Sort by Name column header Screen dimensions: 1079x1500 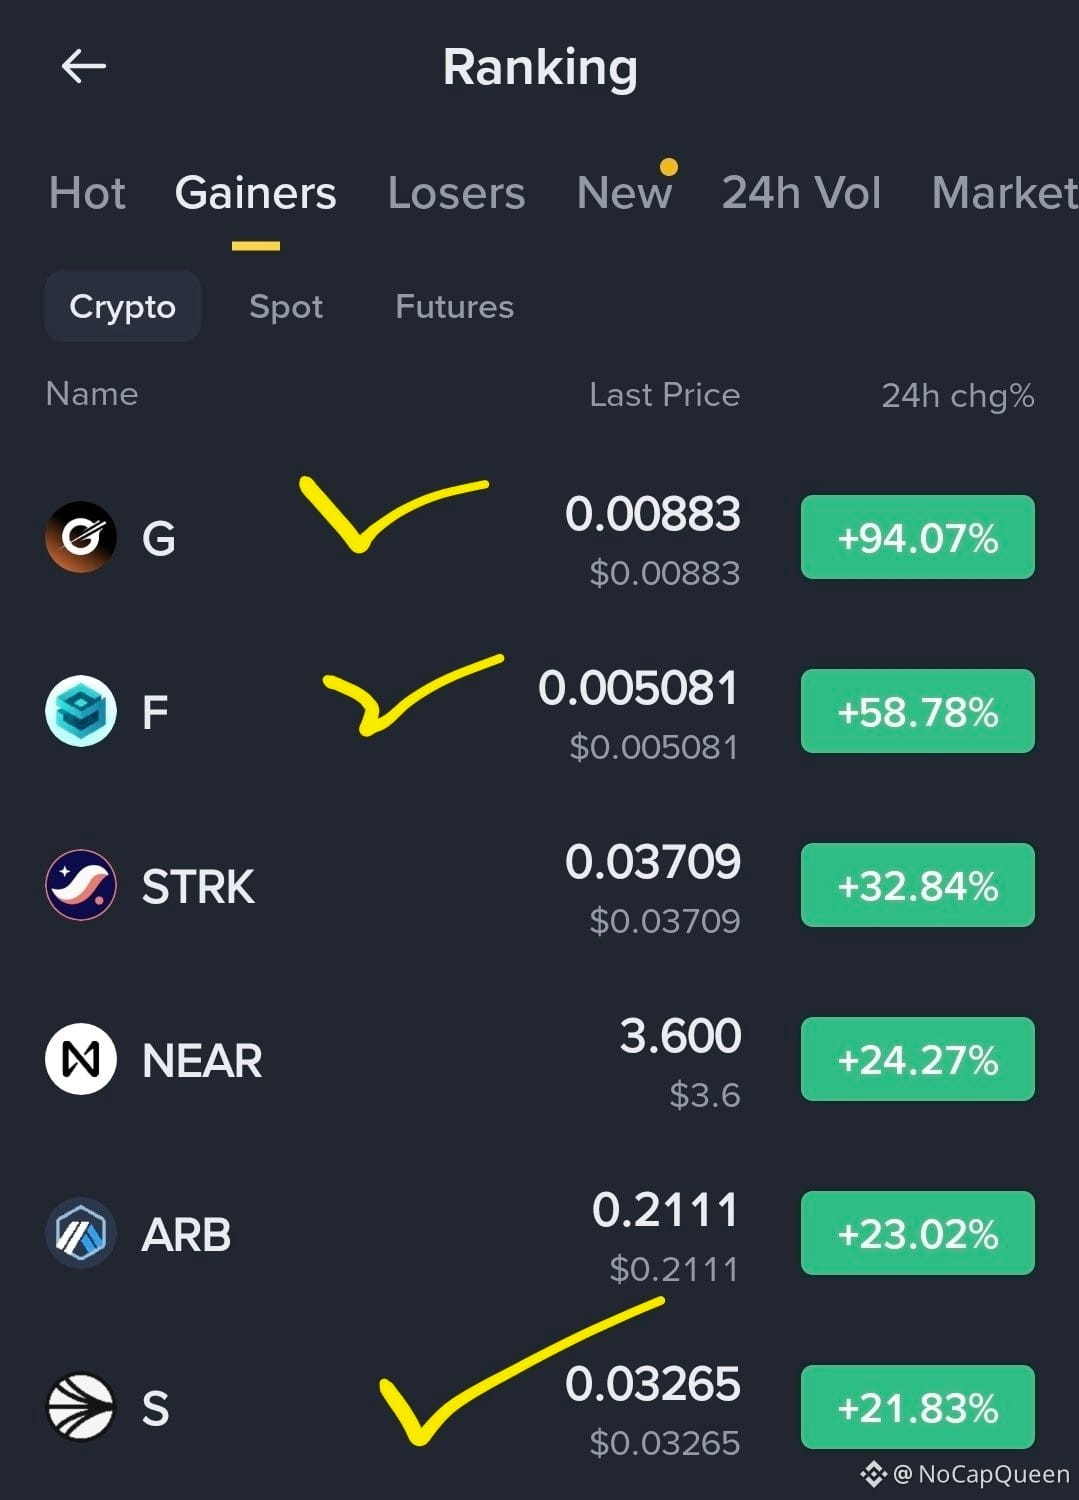point(92,394)
